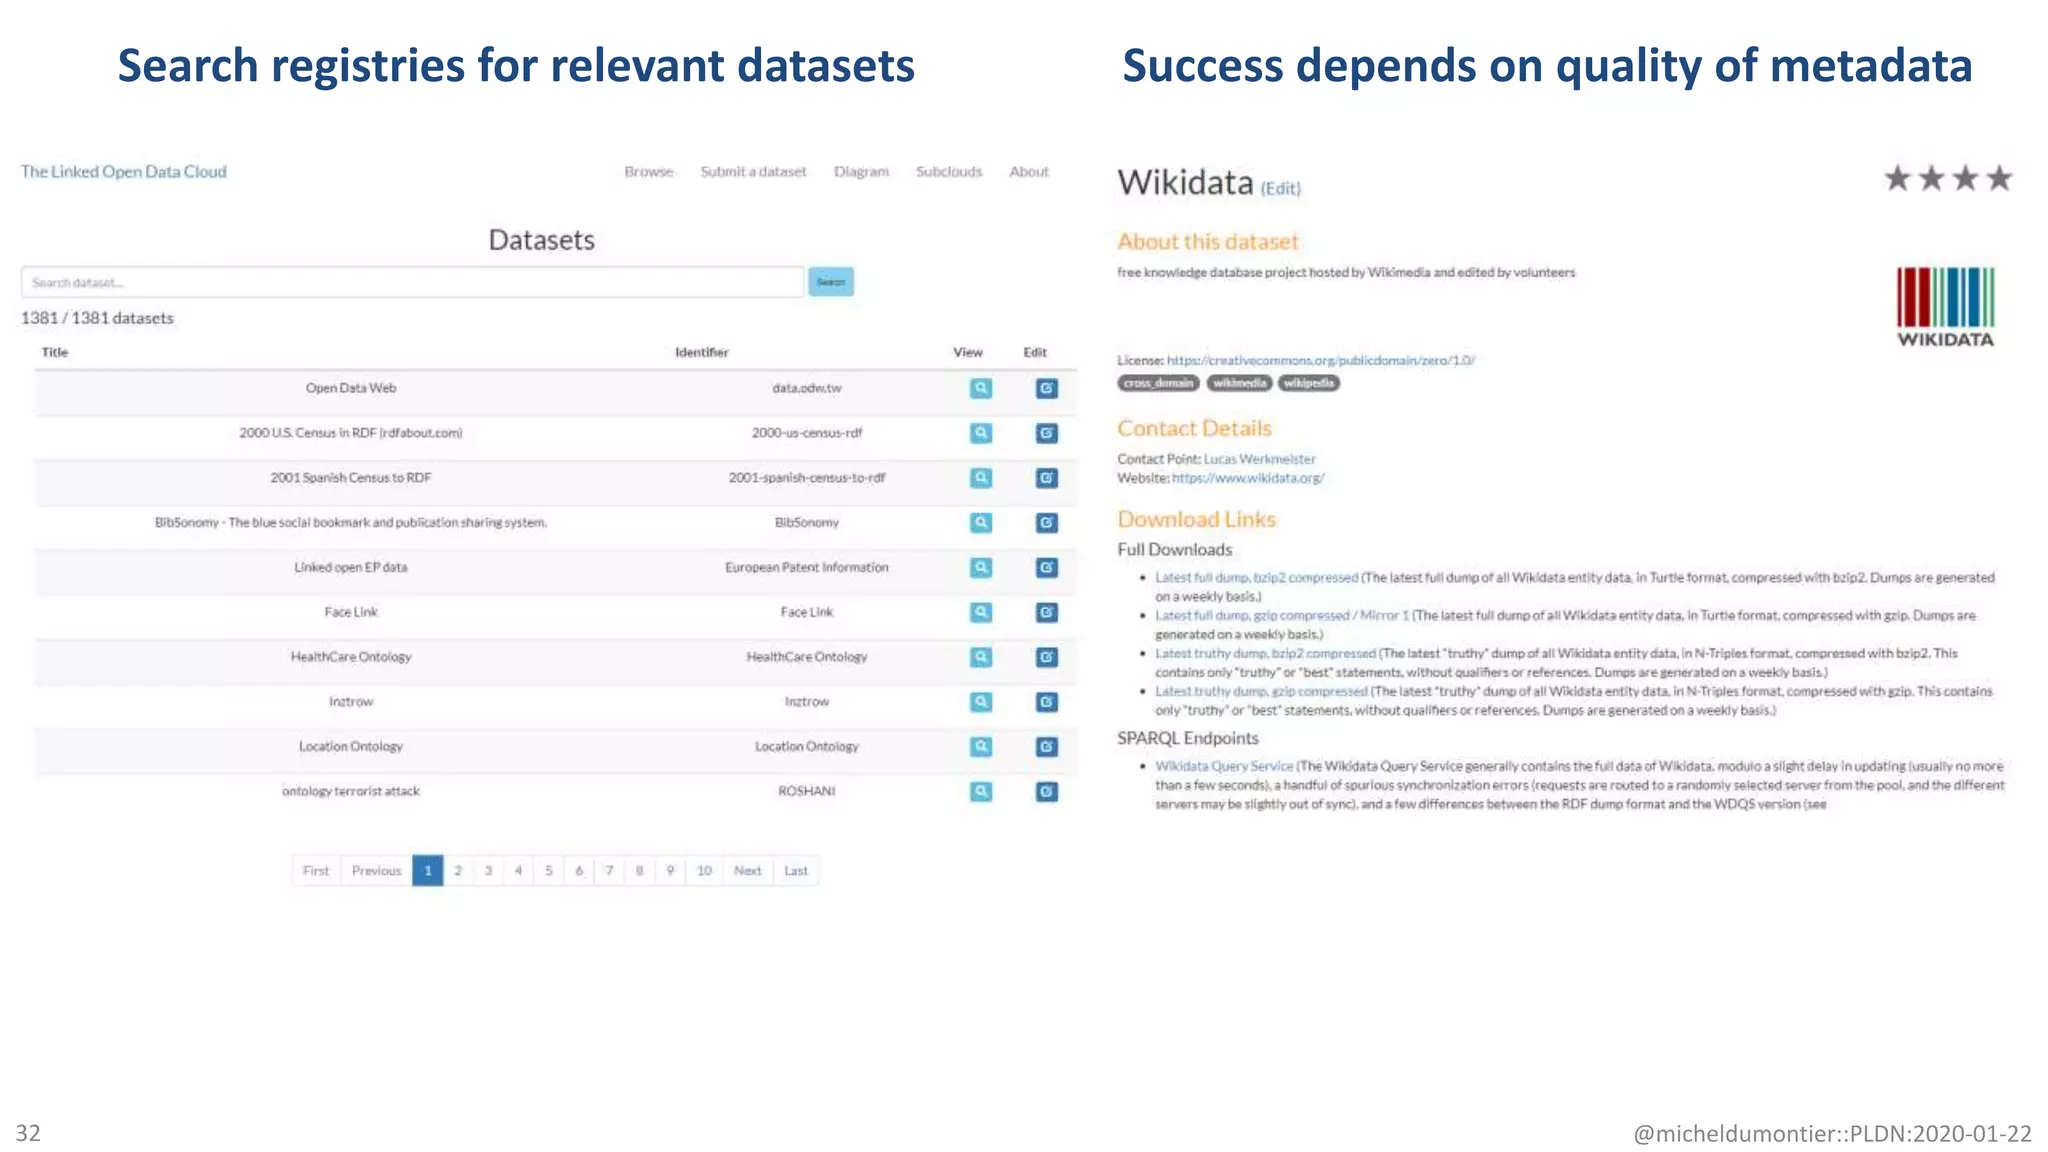Click the Wikidata barcode logo
This screenshot has width=2048, height=1152.
(x=1945, y=306)
